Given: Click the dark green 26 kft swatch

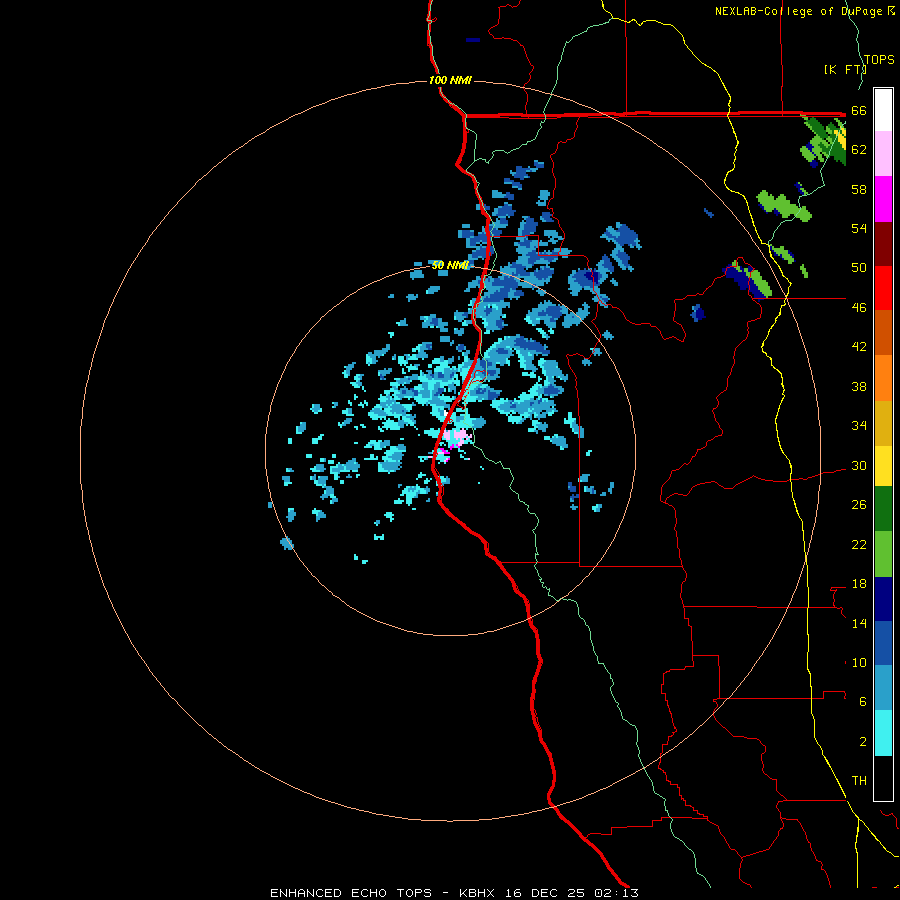Looking at the screenshot, I should 883,509.
